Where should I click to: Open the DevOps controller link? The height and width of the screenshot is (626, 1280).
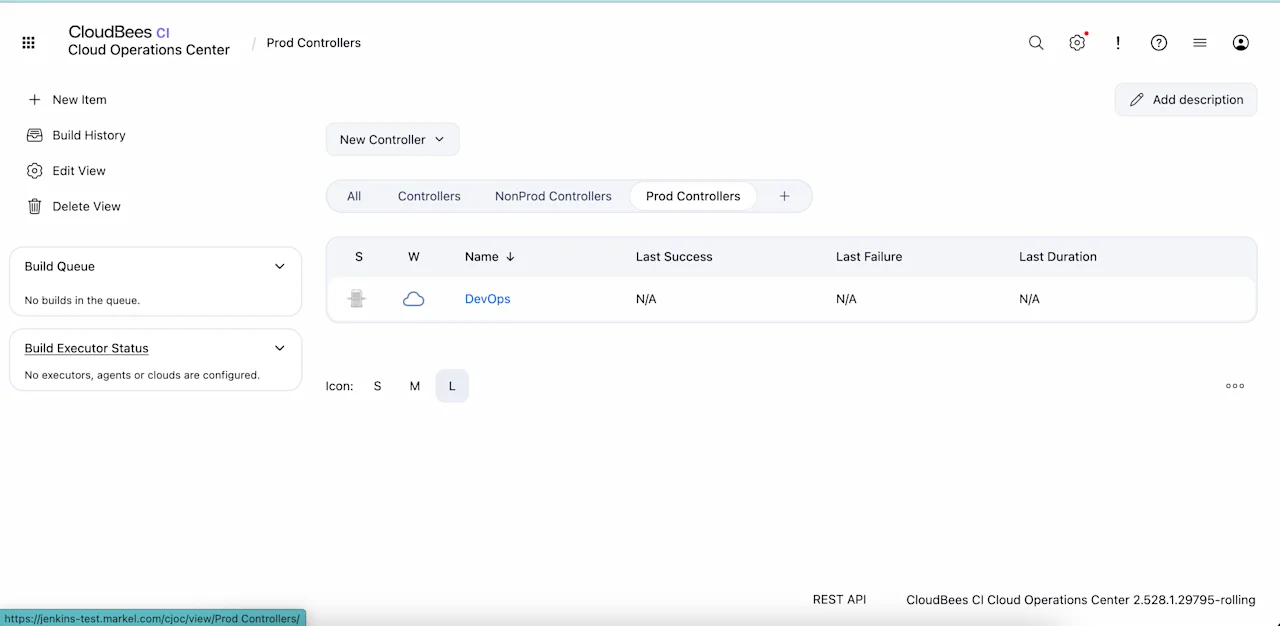[487, 298]
